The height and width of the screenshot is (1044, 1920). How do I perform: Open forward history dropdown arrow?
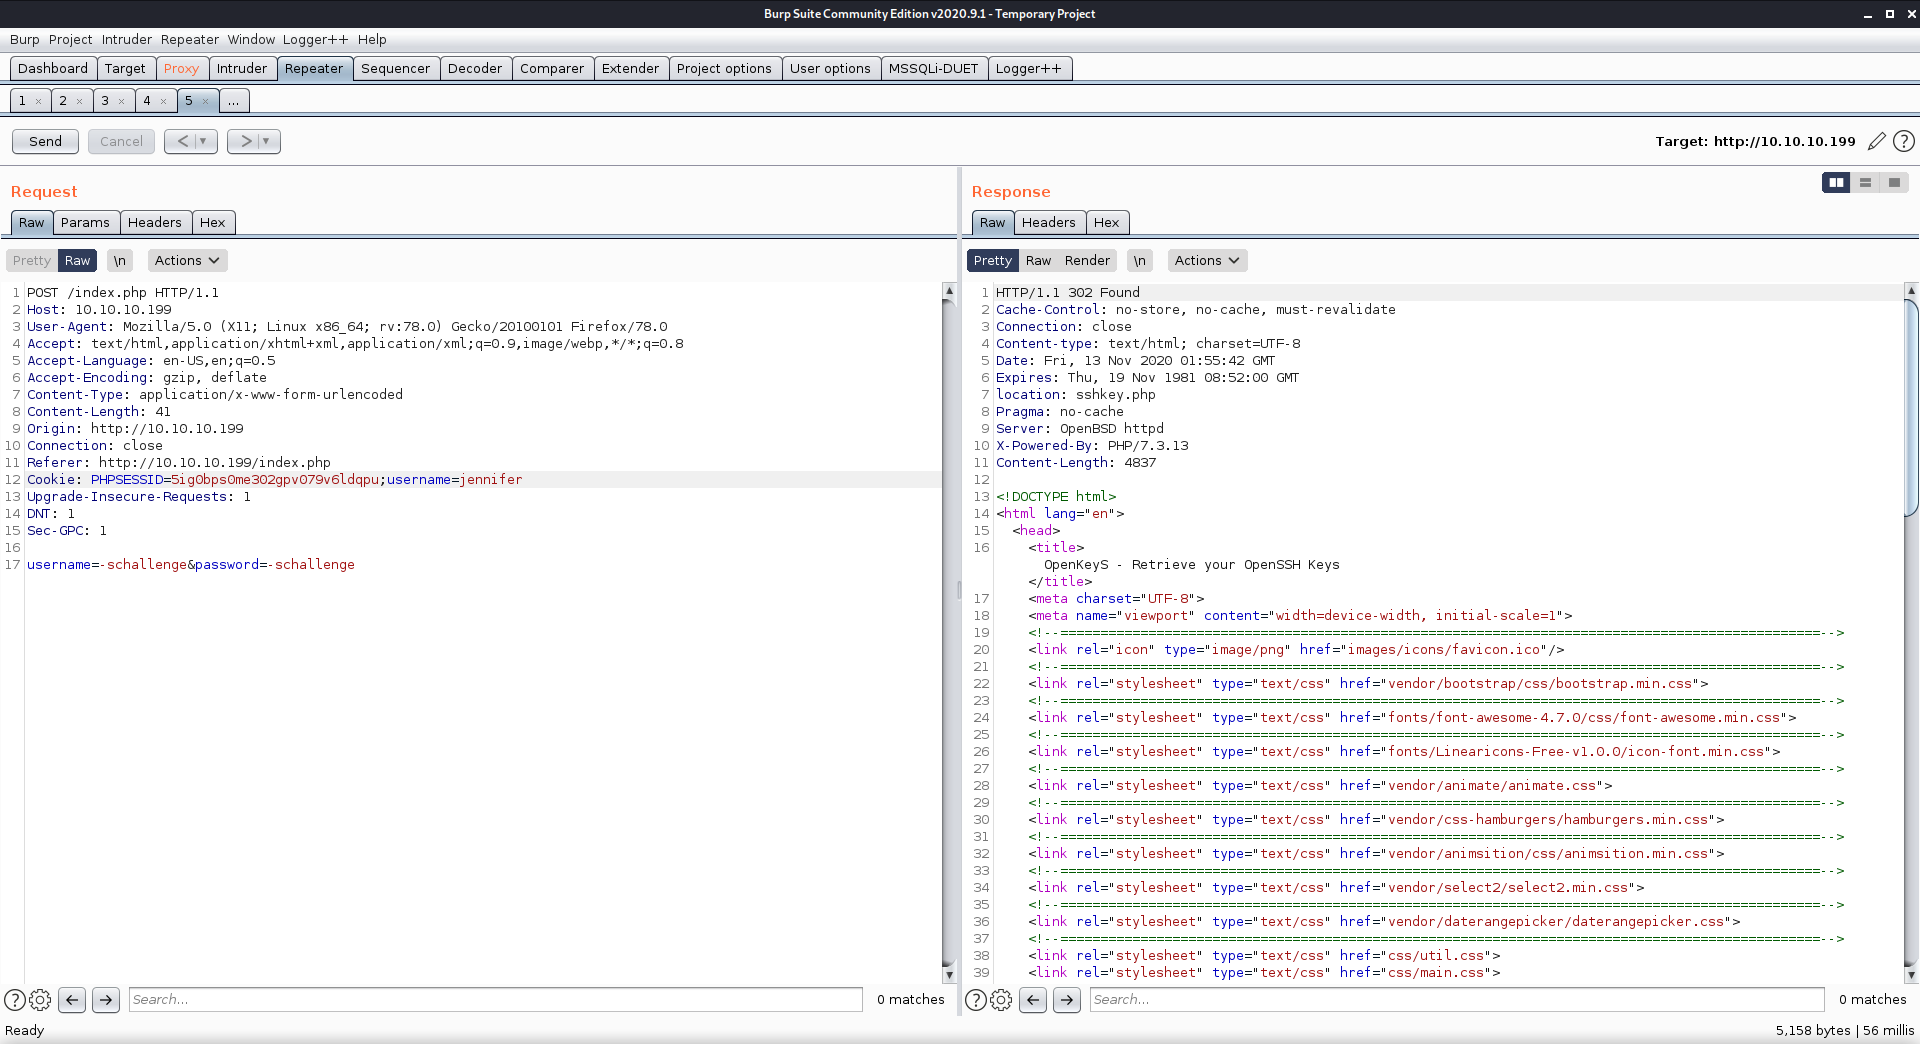click(266, 141)
